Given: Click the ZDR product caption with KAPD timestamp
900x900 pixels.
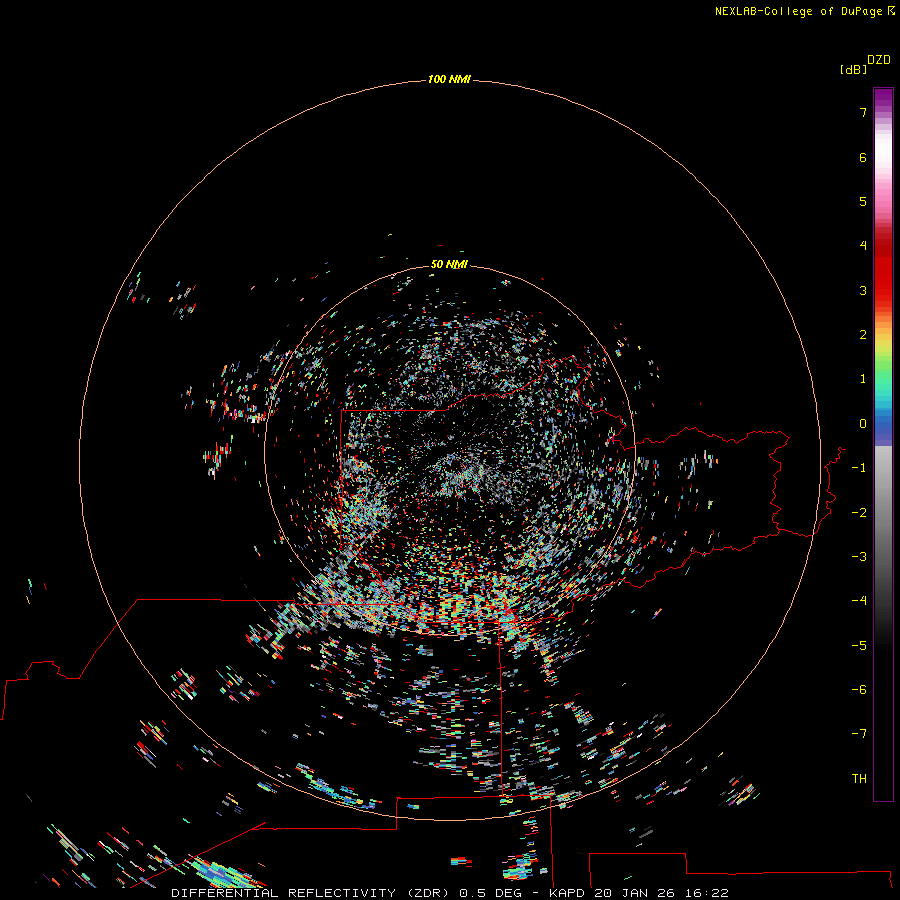Looking at the screenshot, I should [x=450, y=893].
